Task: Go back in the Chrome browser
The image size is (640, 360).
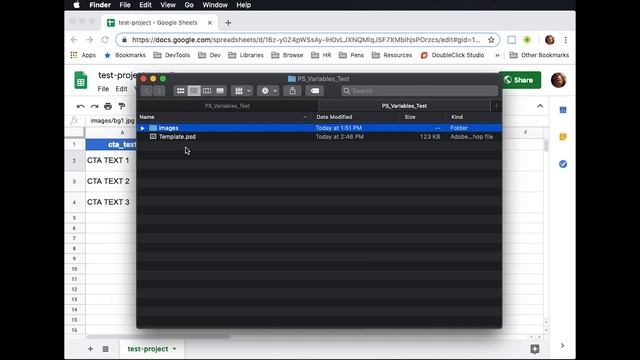Action: (74, 40)
